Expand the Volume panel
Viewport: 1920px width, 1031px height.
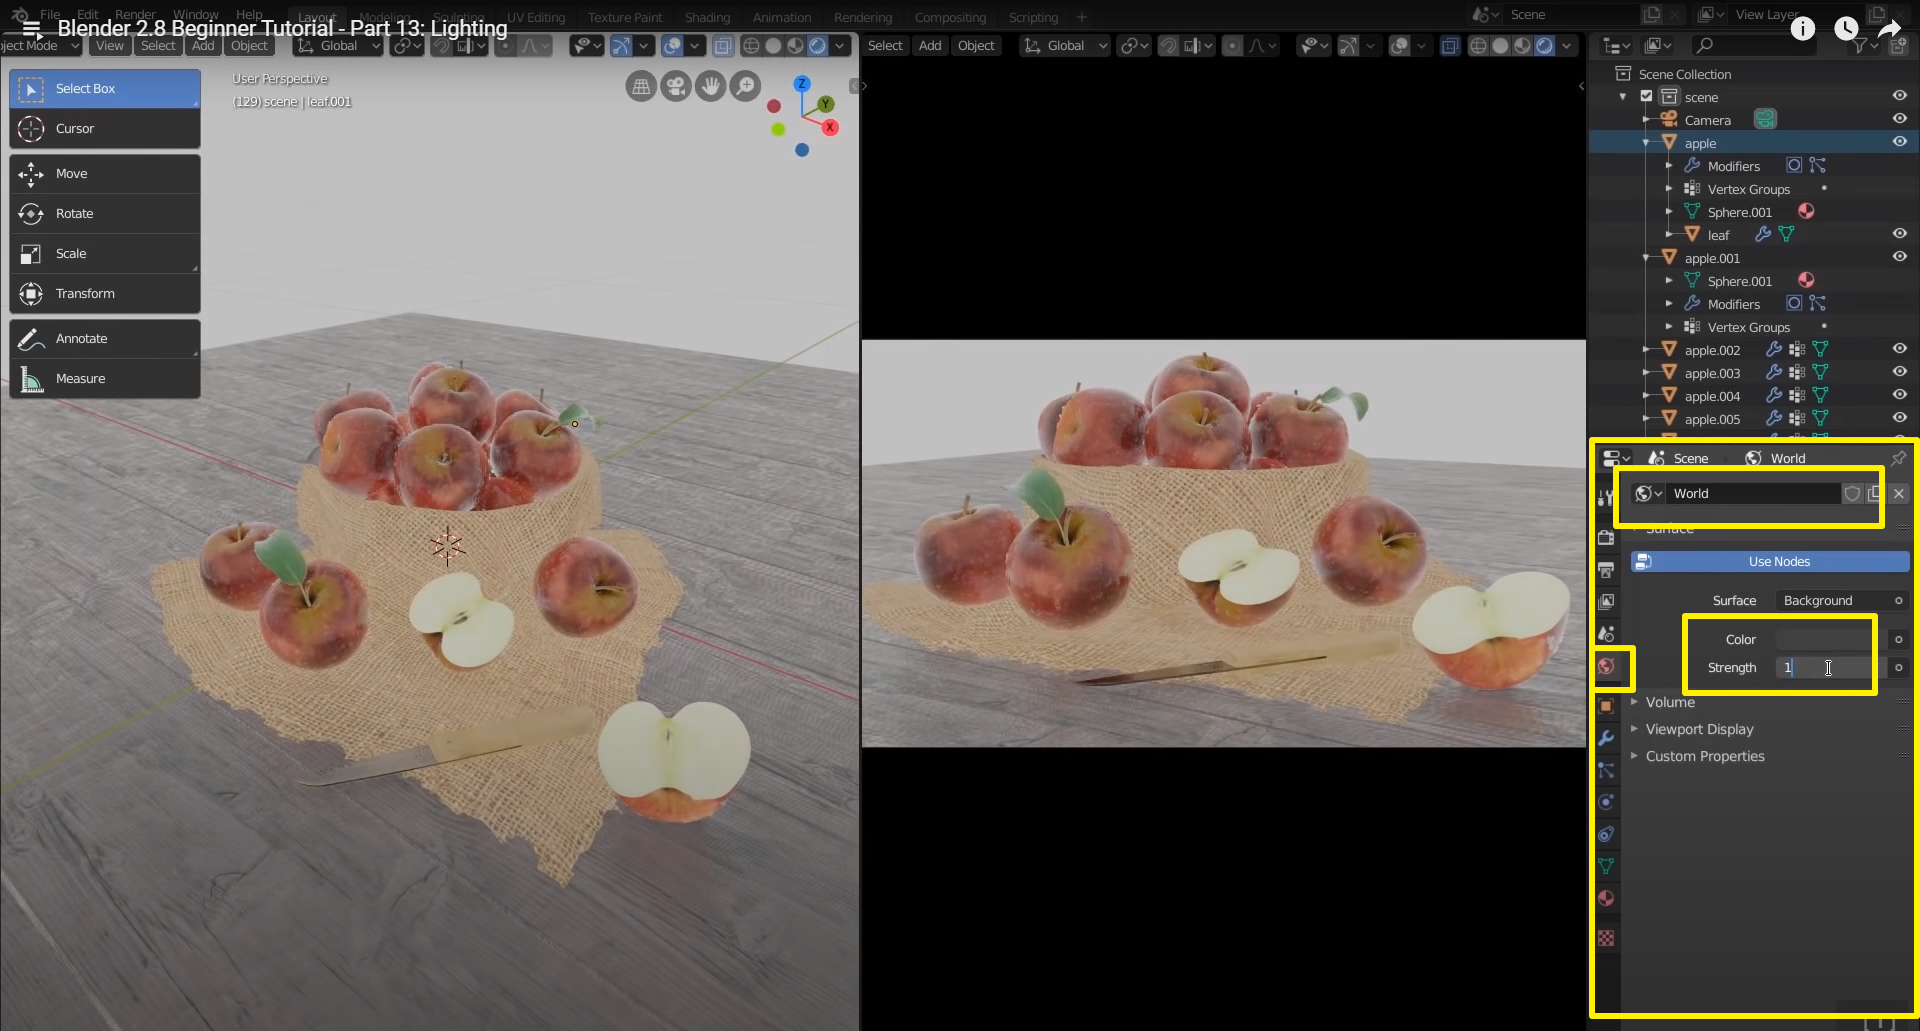1669,703
